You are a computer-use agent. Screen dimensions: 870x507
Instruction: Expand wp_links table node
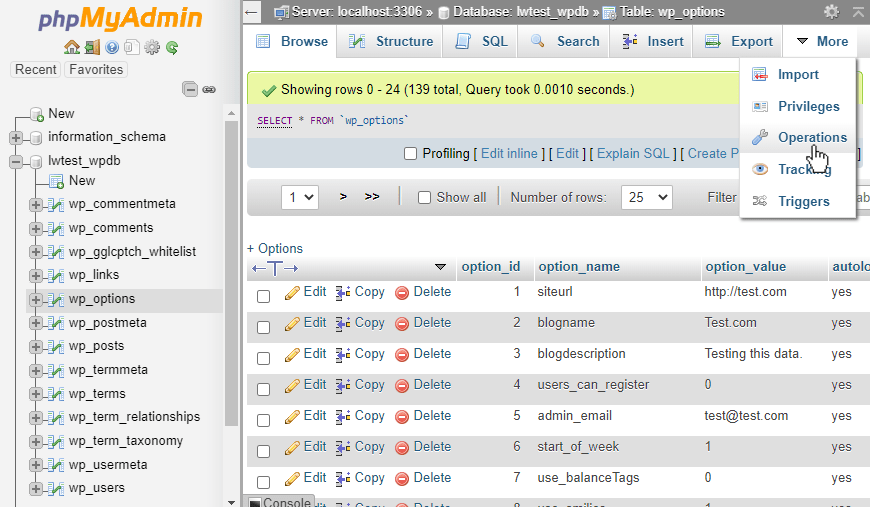[36, 276]
